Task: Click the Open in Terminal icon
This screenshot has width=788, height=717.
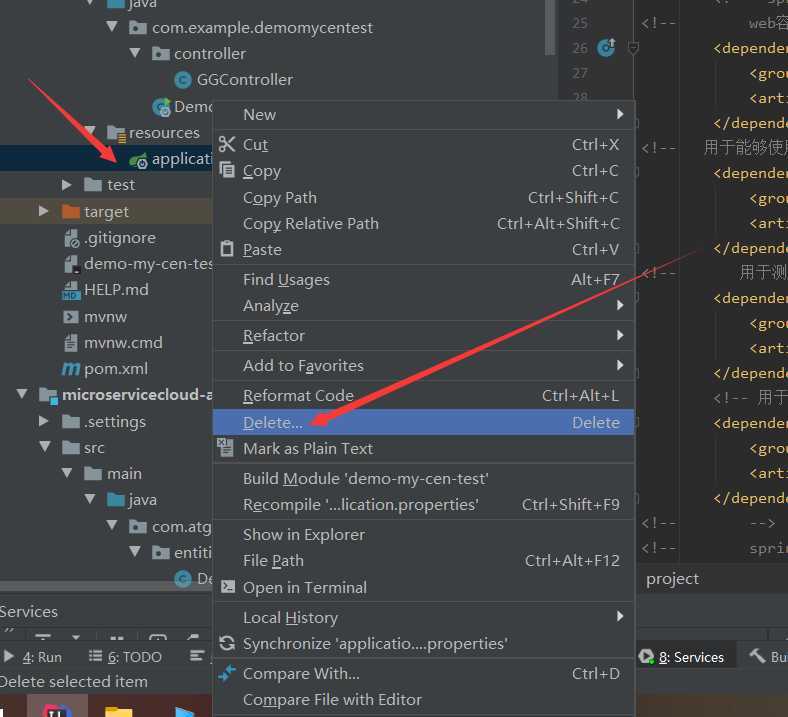Action: (228, 586)
